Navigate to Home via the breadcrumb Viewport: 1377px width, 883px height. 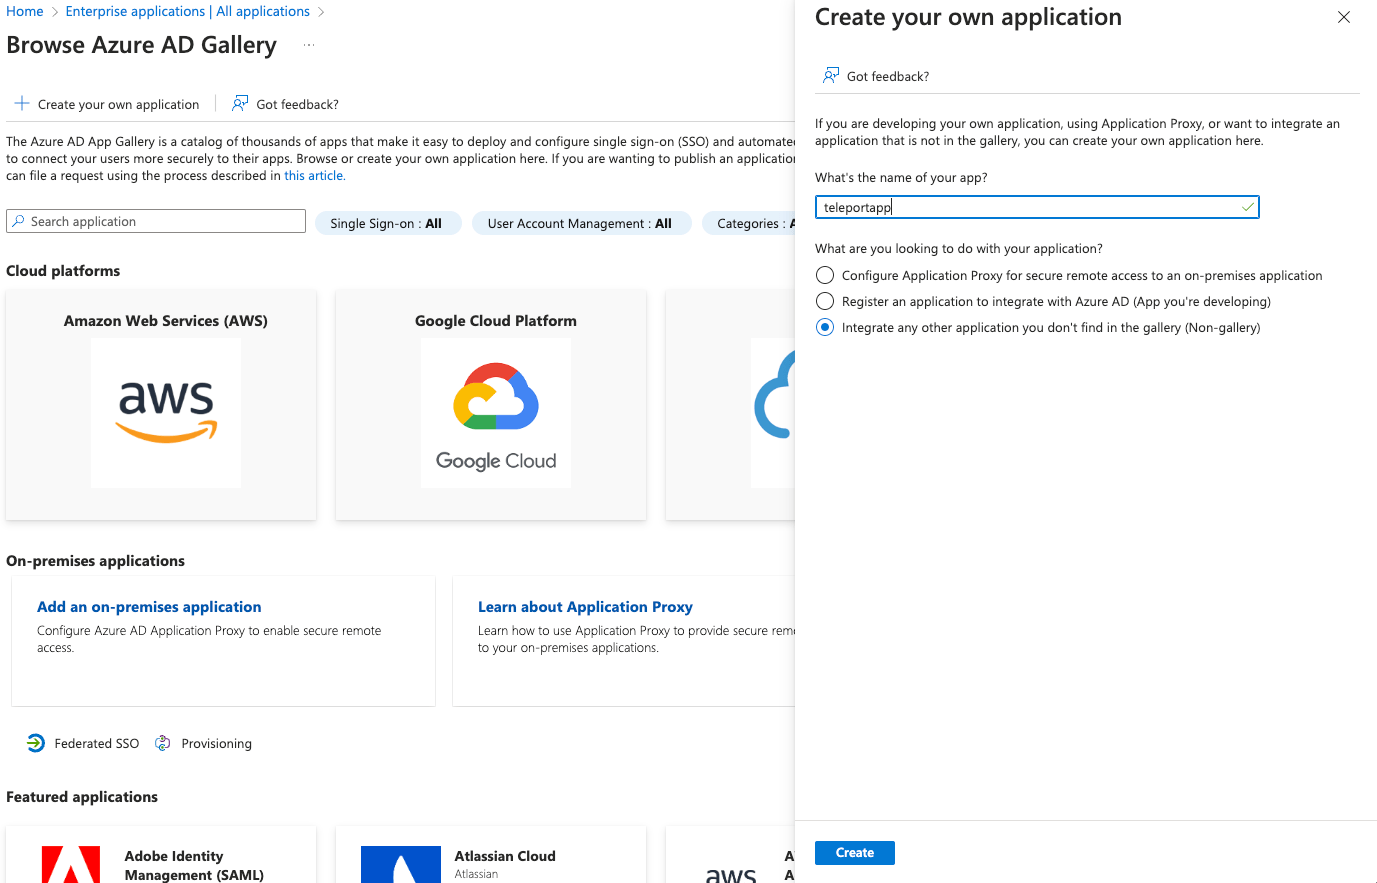point(23,11)
